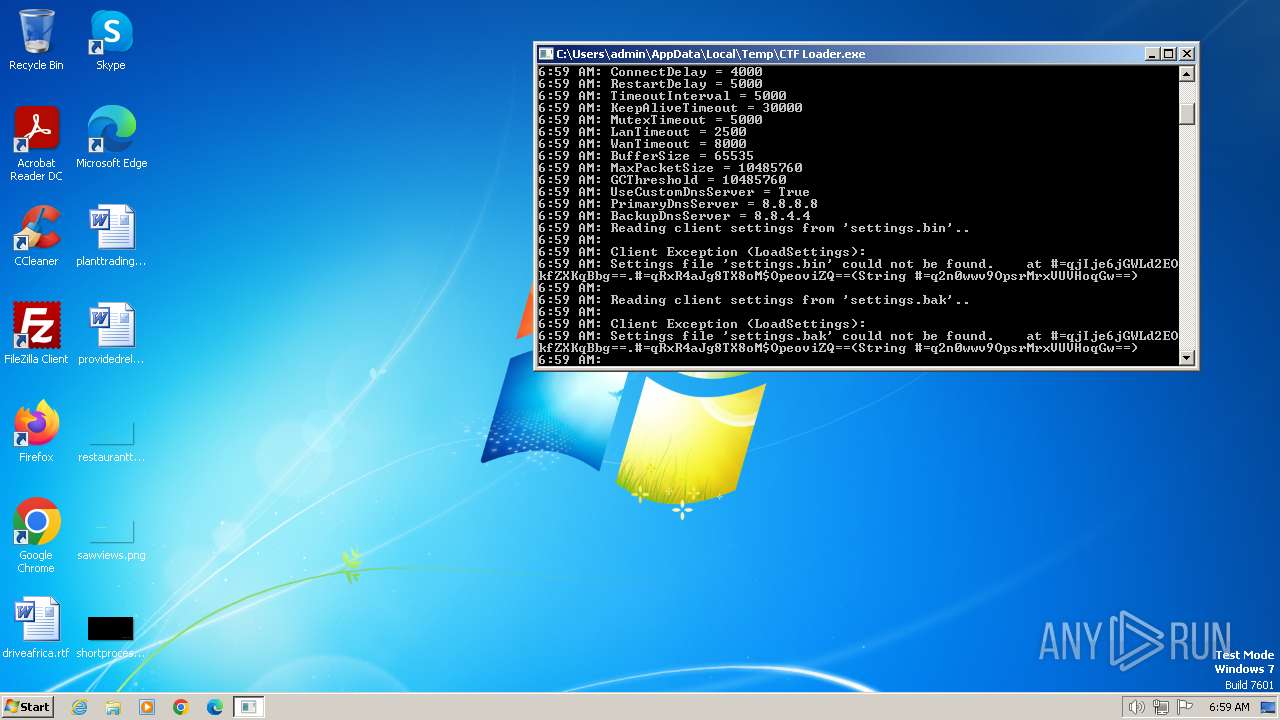Click the 'PrimaryDnsServer = 8.8.8.8' line
Viewport: 1280px width, 720px height.
(678, 204)
